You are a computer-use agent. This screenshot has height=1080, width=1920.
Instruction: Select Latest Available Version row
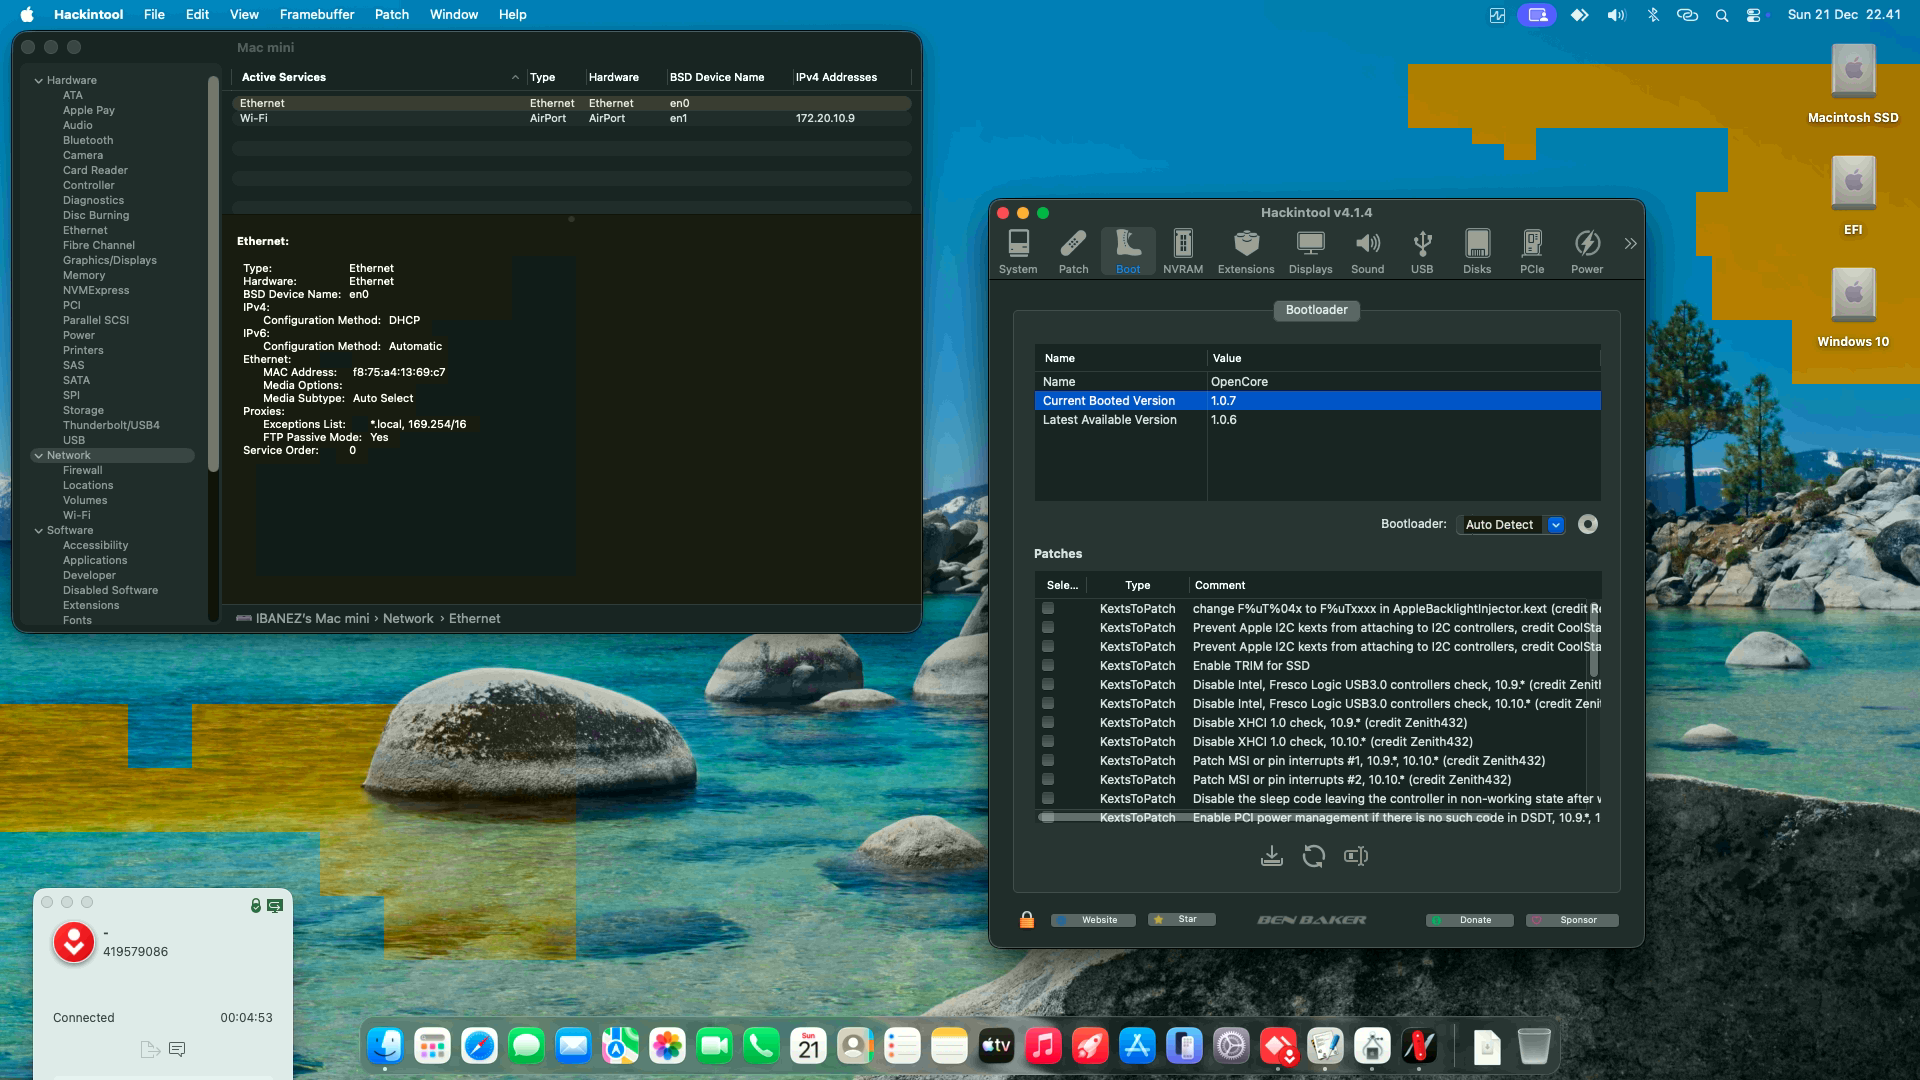[x=1317, y=420]
